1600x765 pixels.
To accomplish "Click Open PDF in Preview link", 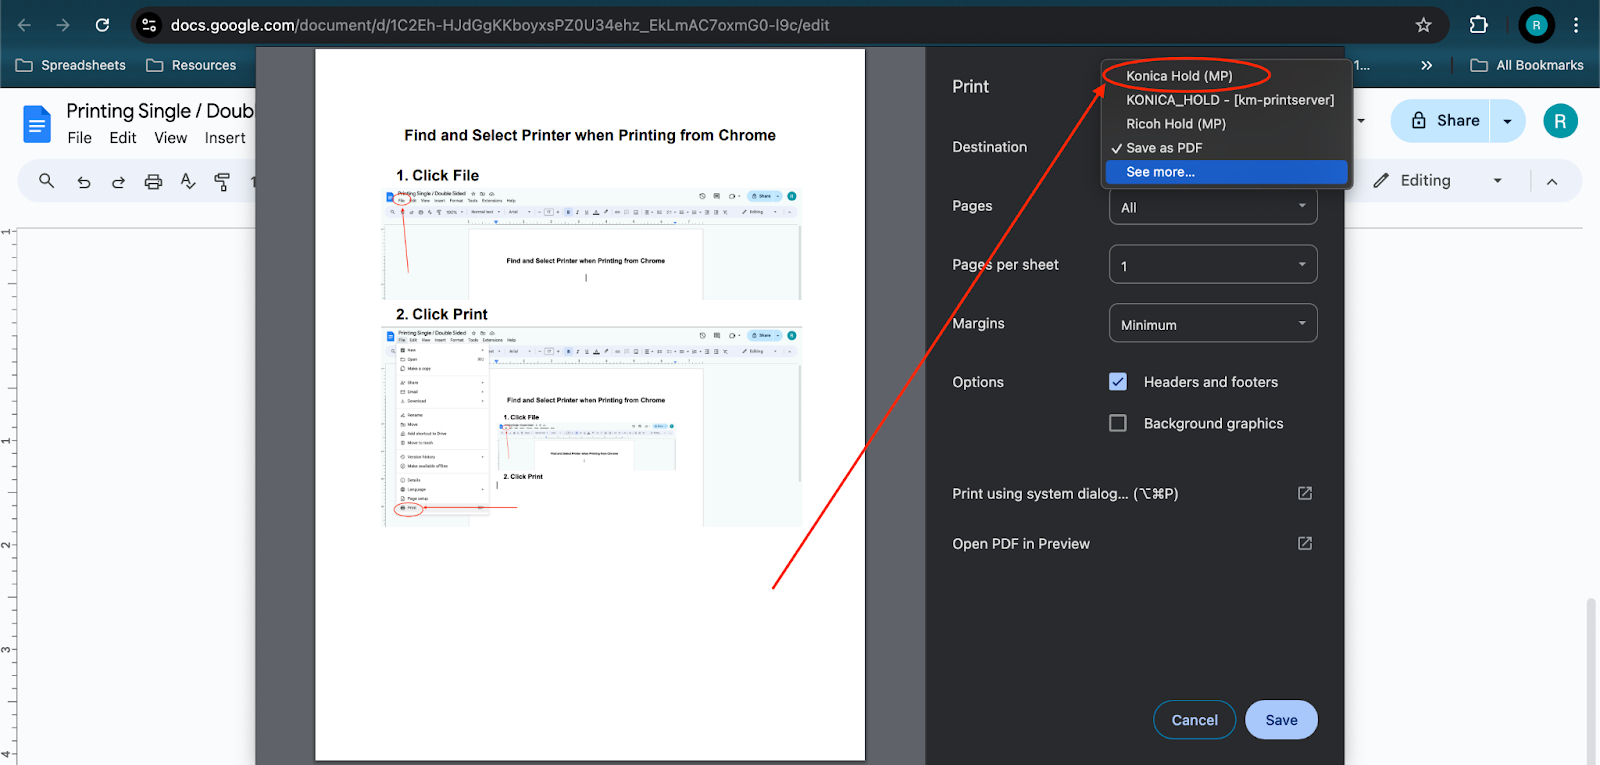I will (x=1021, y=544).
